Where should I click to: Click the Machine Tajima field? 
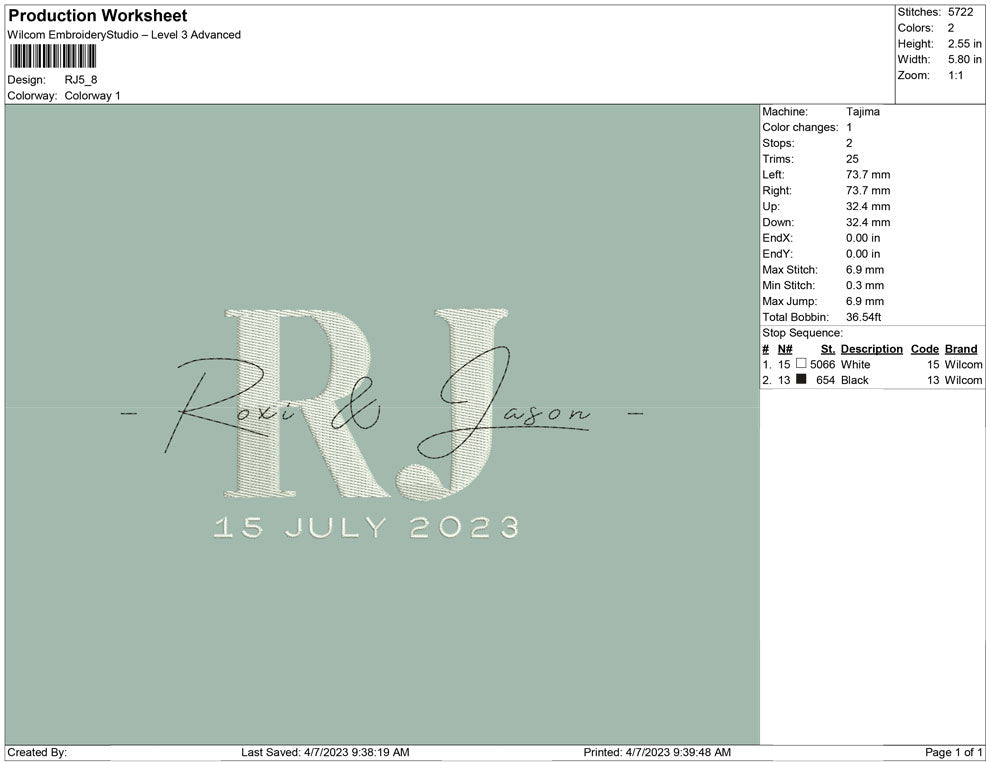(862, 112)
